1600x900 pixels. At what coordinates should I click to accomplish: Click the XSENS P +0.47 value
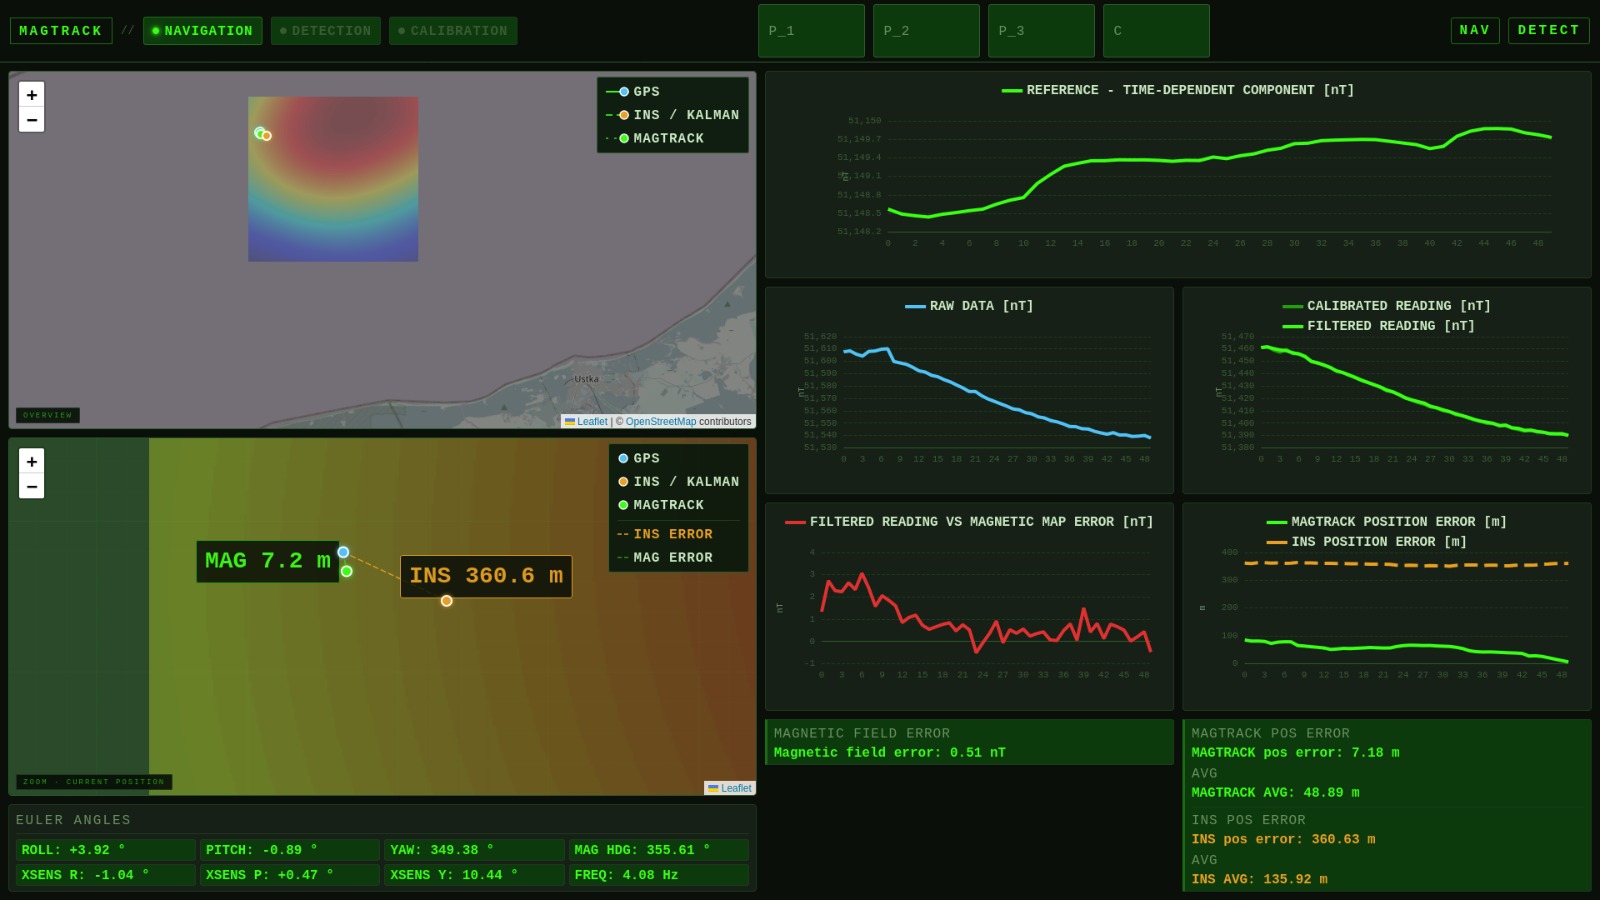coord(290,875)
